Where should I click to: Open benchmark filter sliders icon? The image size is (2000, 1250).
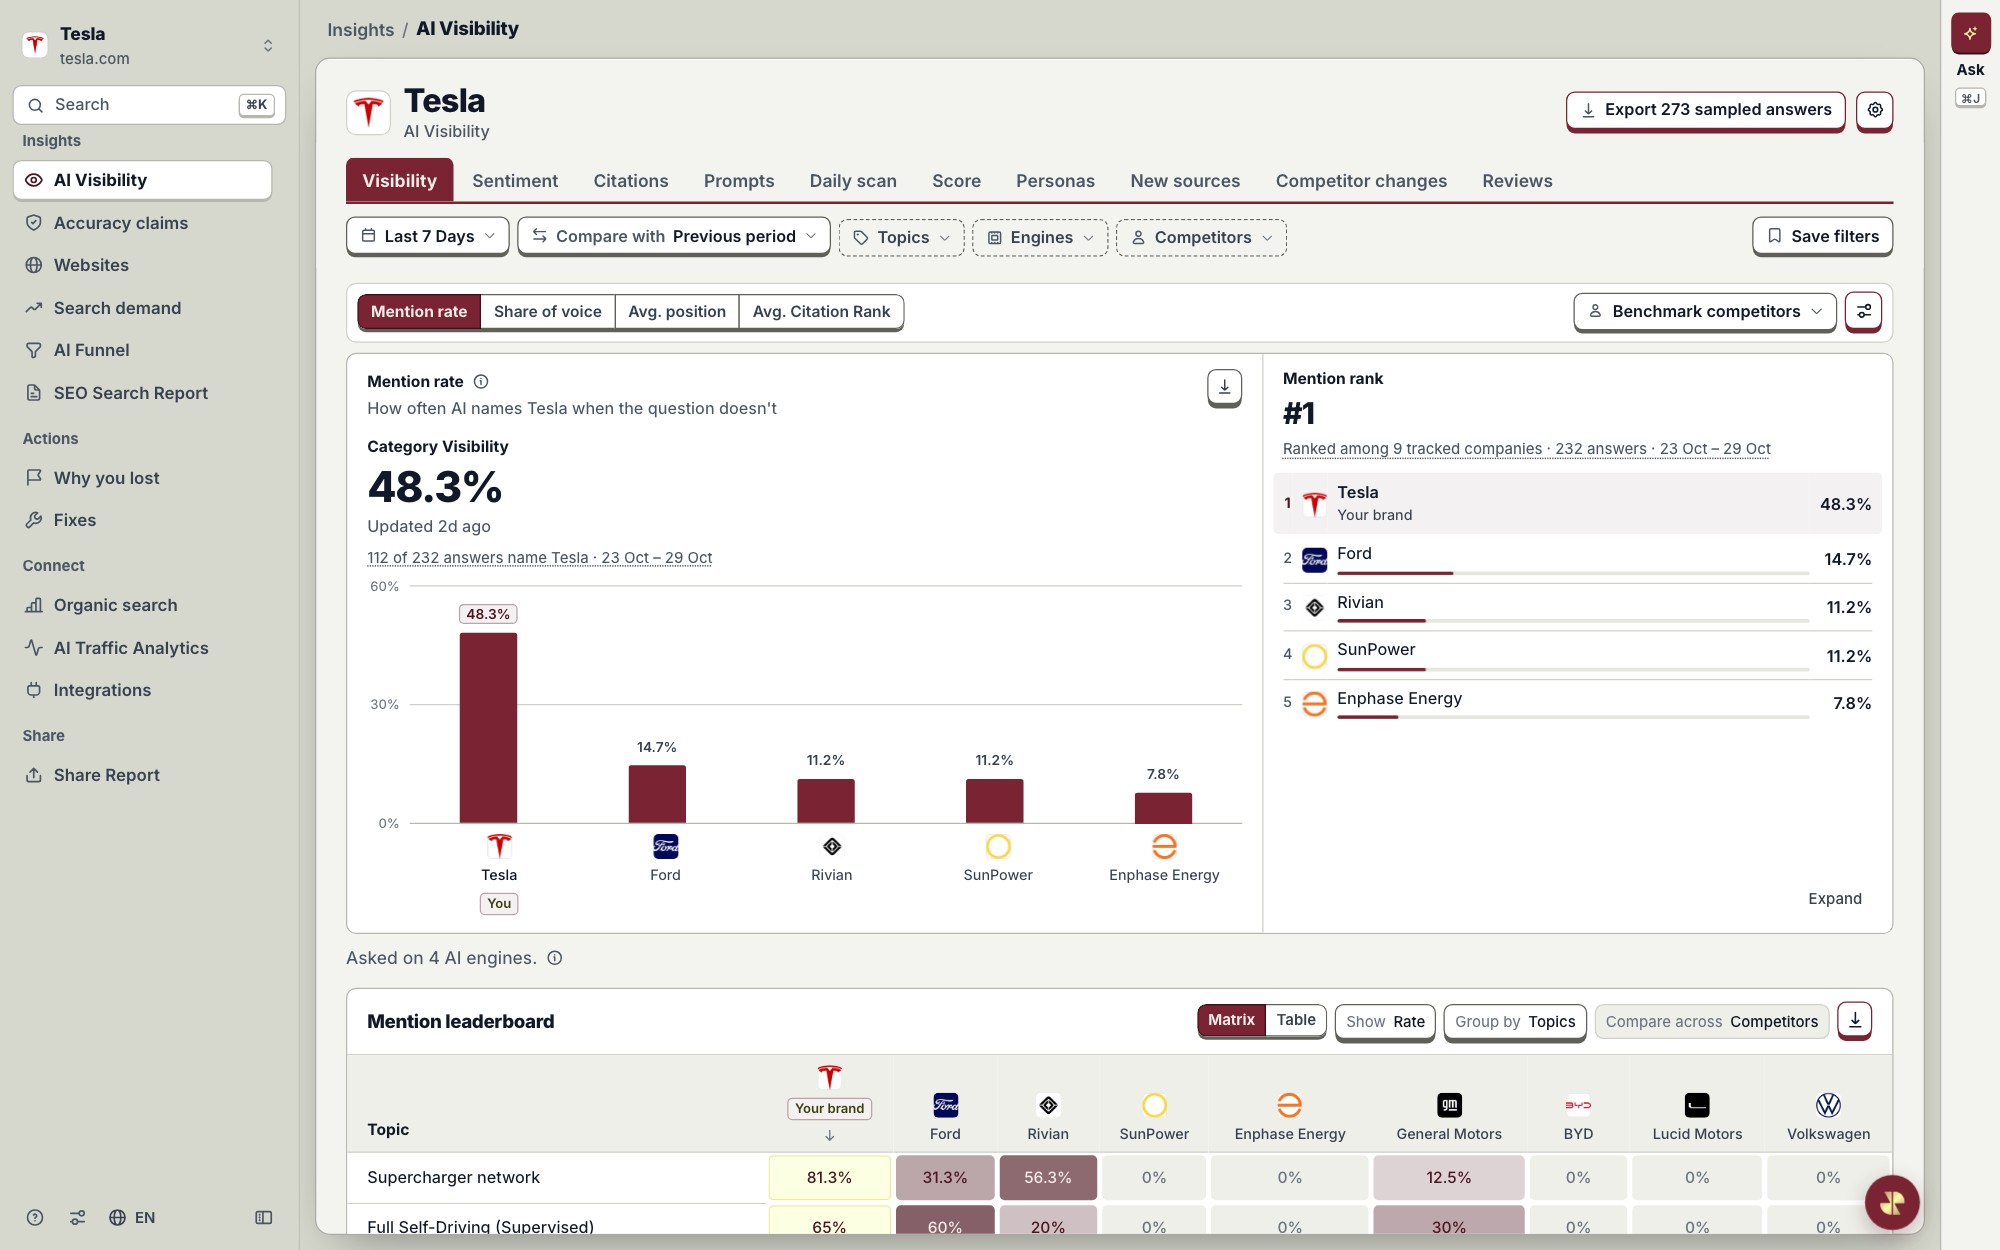coord(1864,311)
